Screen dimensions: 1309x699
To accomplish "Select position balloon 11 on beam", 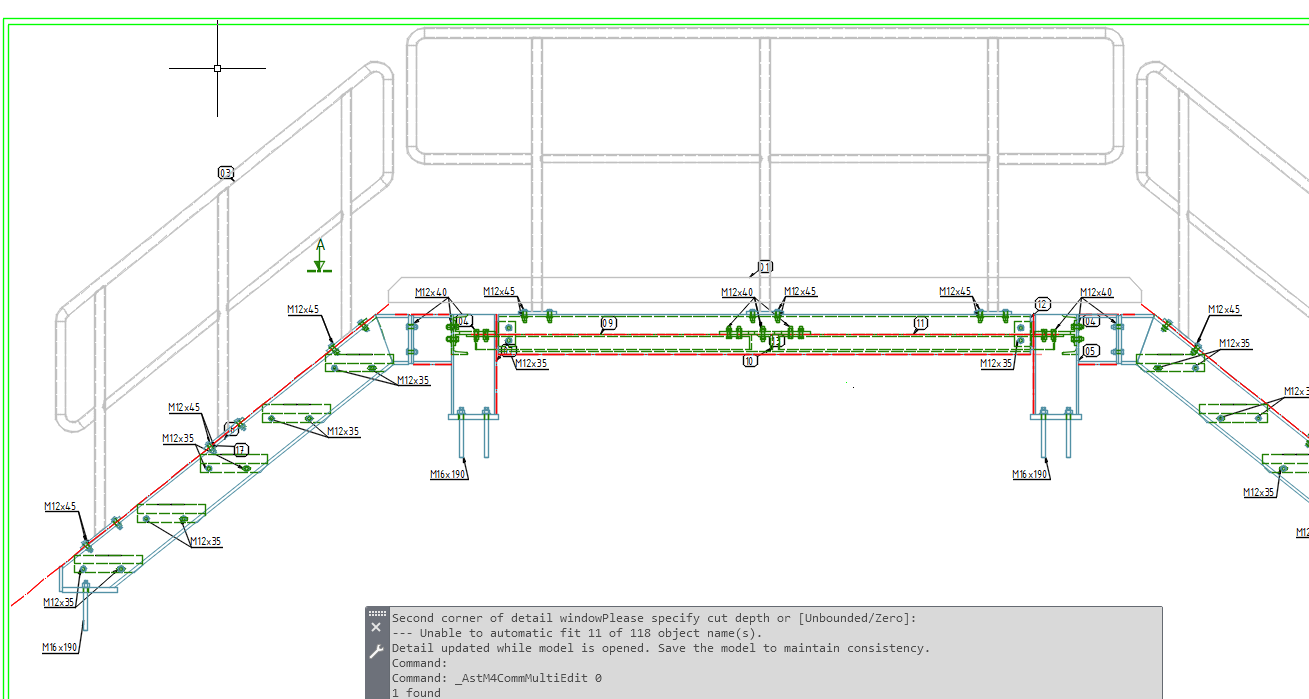I will (x=920, y=323).
